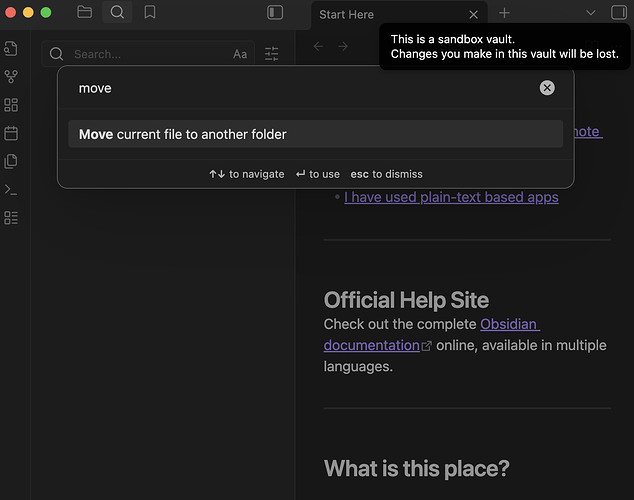634x500 pixels.
Task: Select the search magnifier tab icon
Action: (117, 13)
